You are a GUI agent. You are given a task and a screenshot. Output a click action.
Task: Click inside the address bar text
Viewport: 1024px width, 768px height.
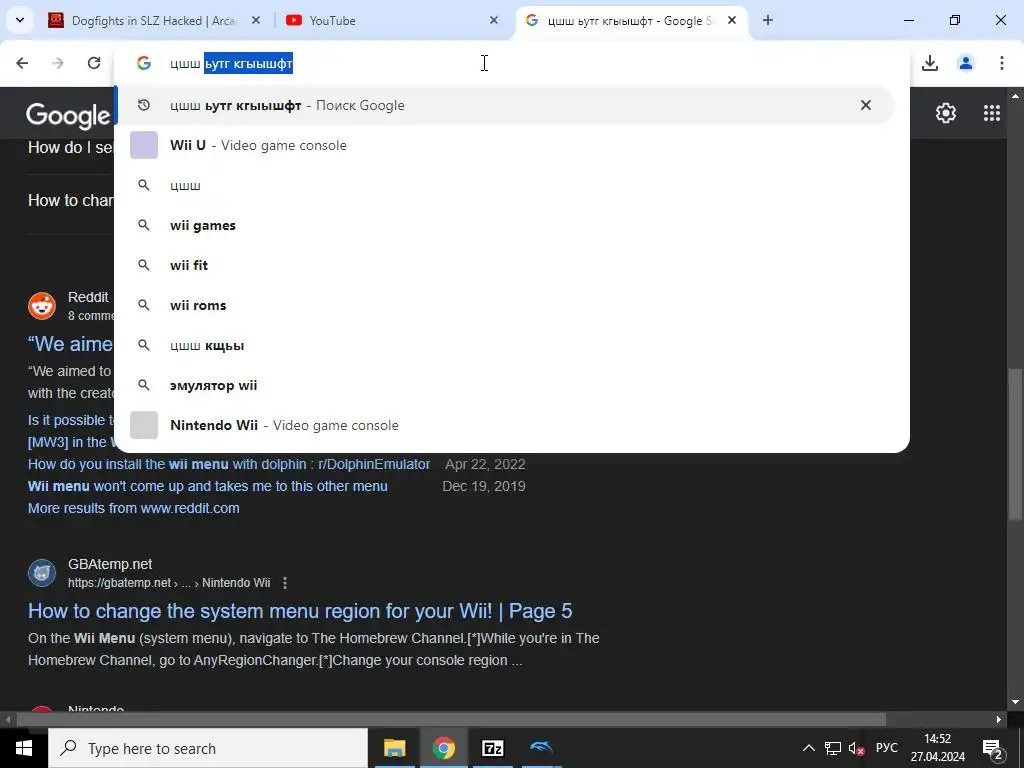231,63
